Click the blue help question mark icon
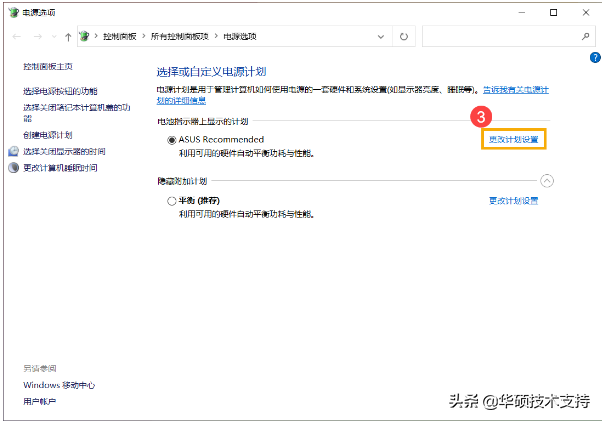Screen dimensions: 602x421 click(x=595, y=58)
